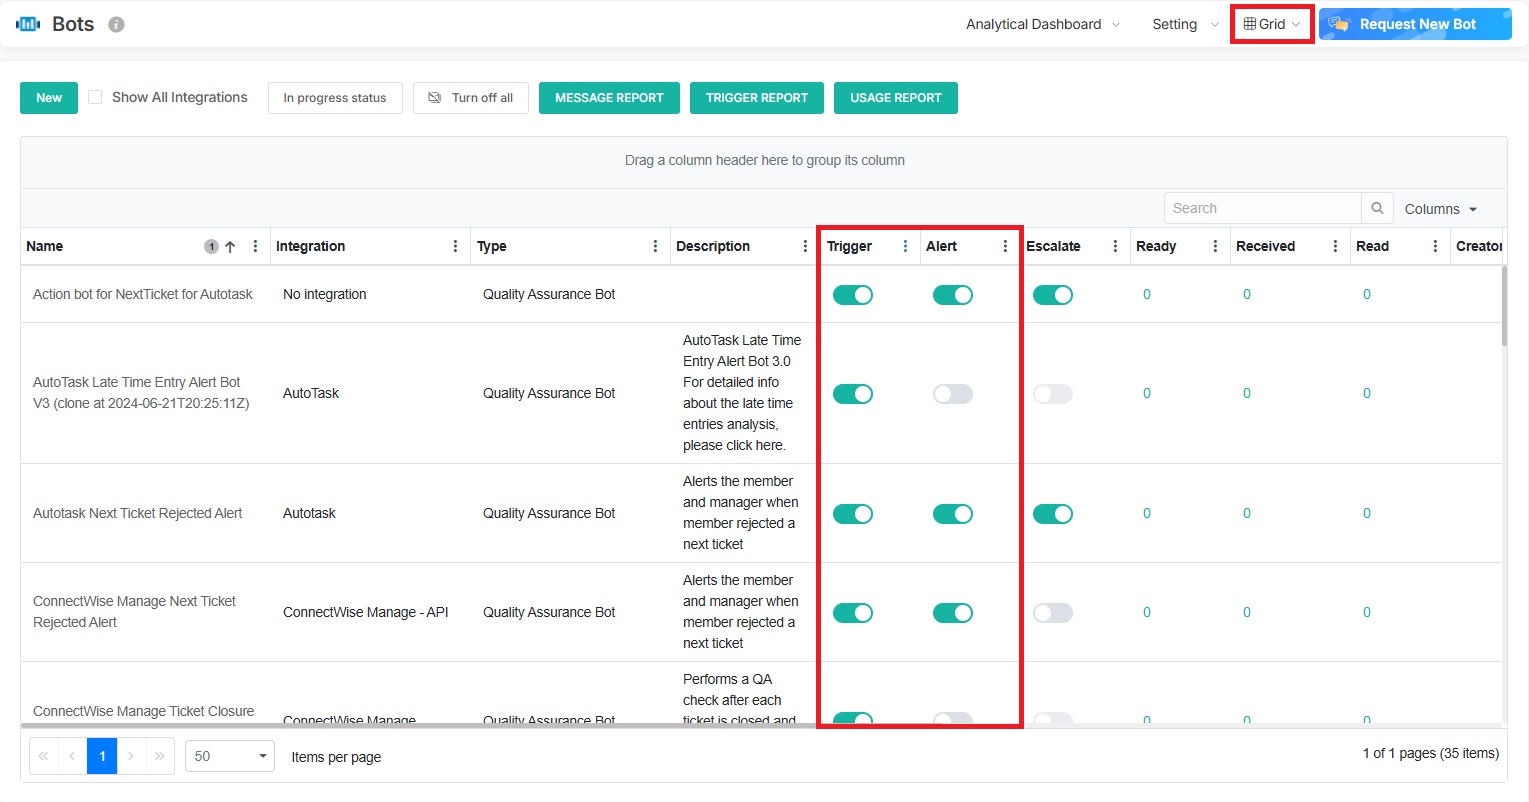
Task: Open the Analytical Dashboard menu
Action: pos(1042,24)
